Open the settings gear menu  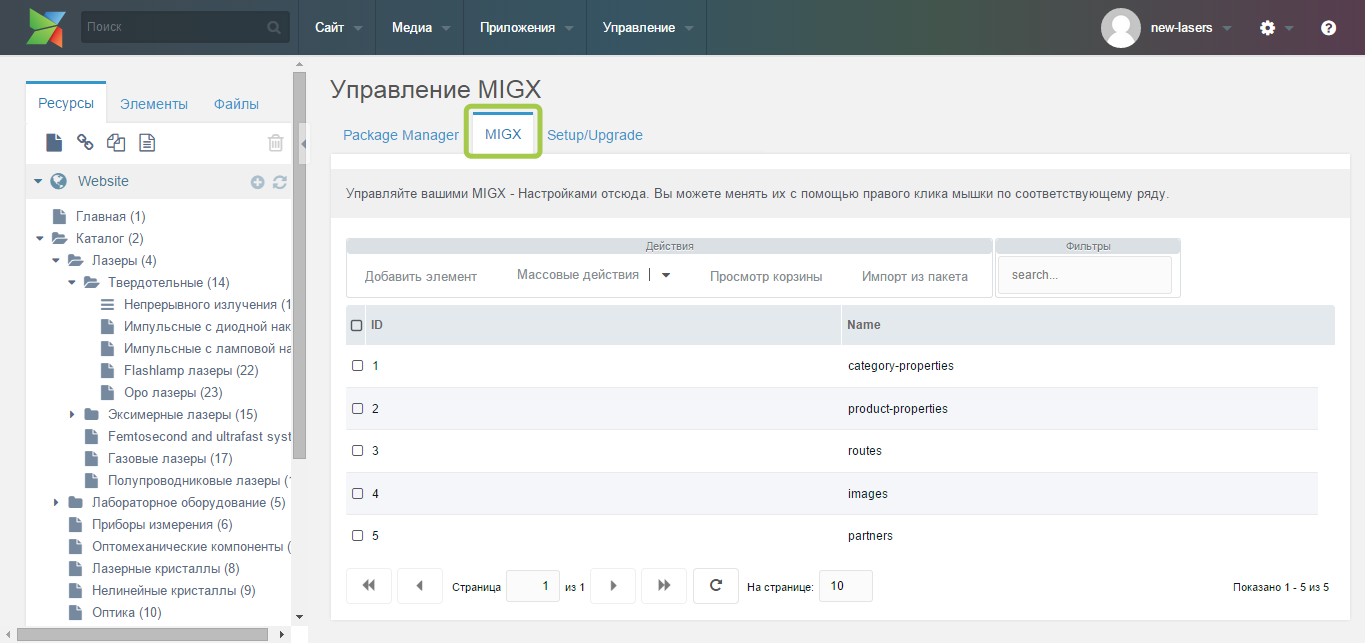tap(1267, 28)
